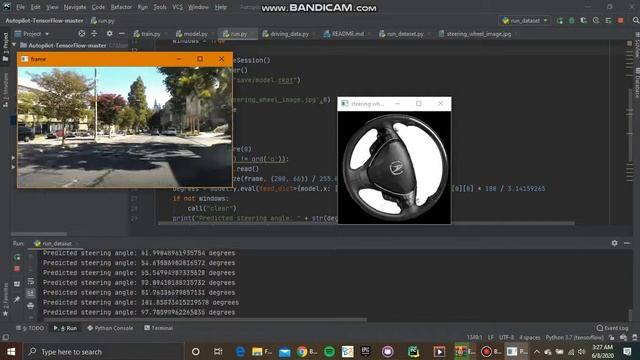The width and height of the screenshot is (640, 360).
Task: Switch to the run_dataset.py editor tab
Action: click(402, 34)
